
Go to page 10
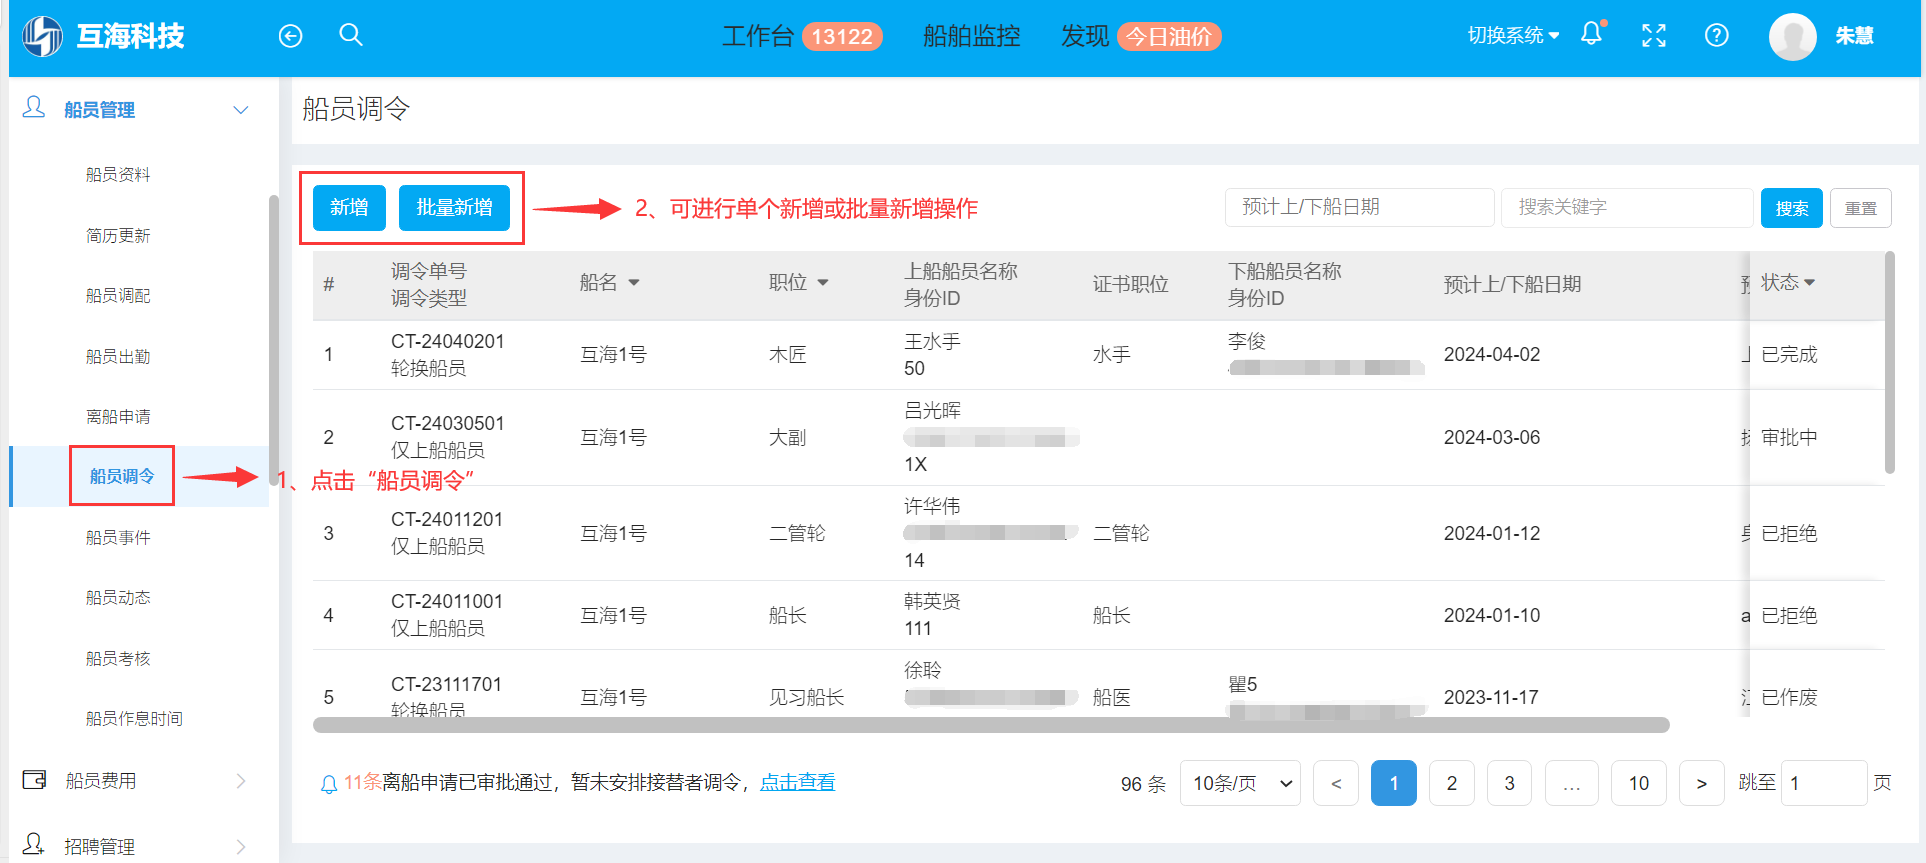(x=1638, y=783)
